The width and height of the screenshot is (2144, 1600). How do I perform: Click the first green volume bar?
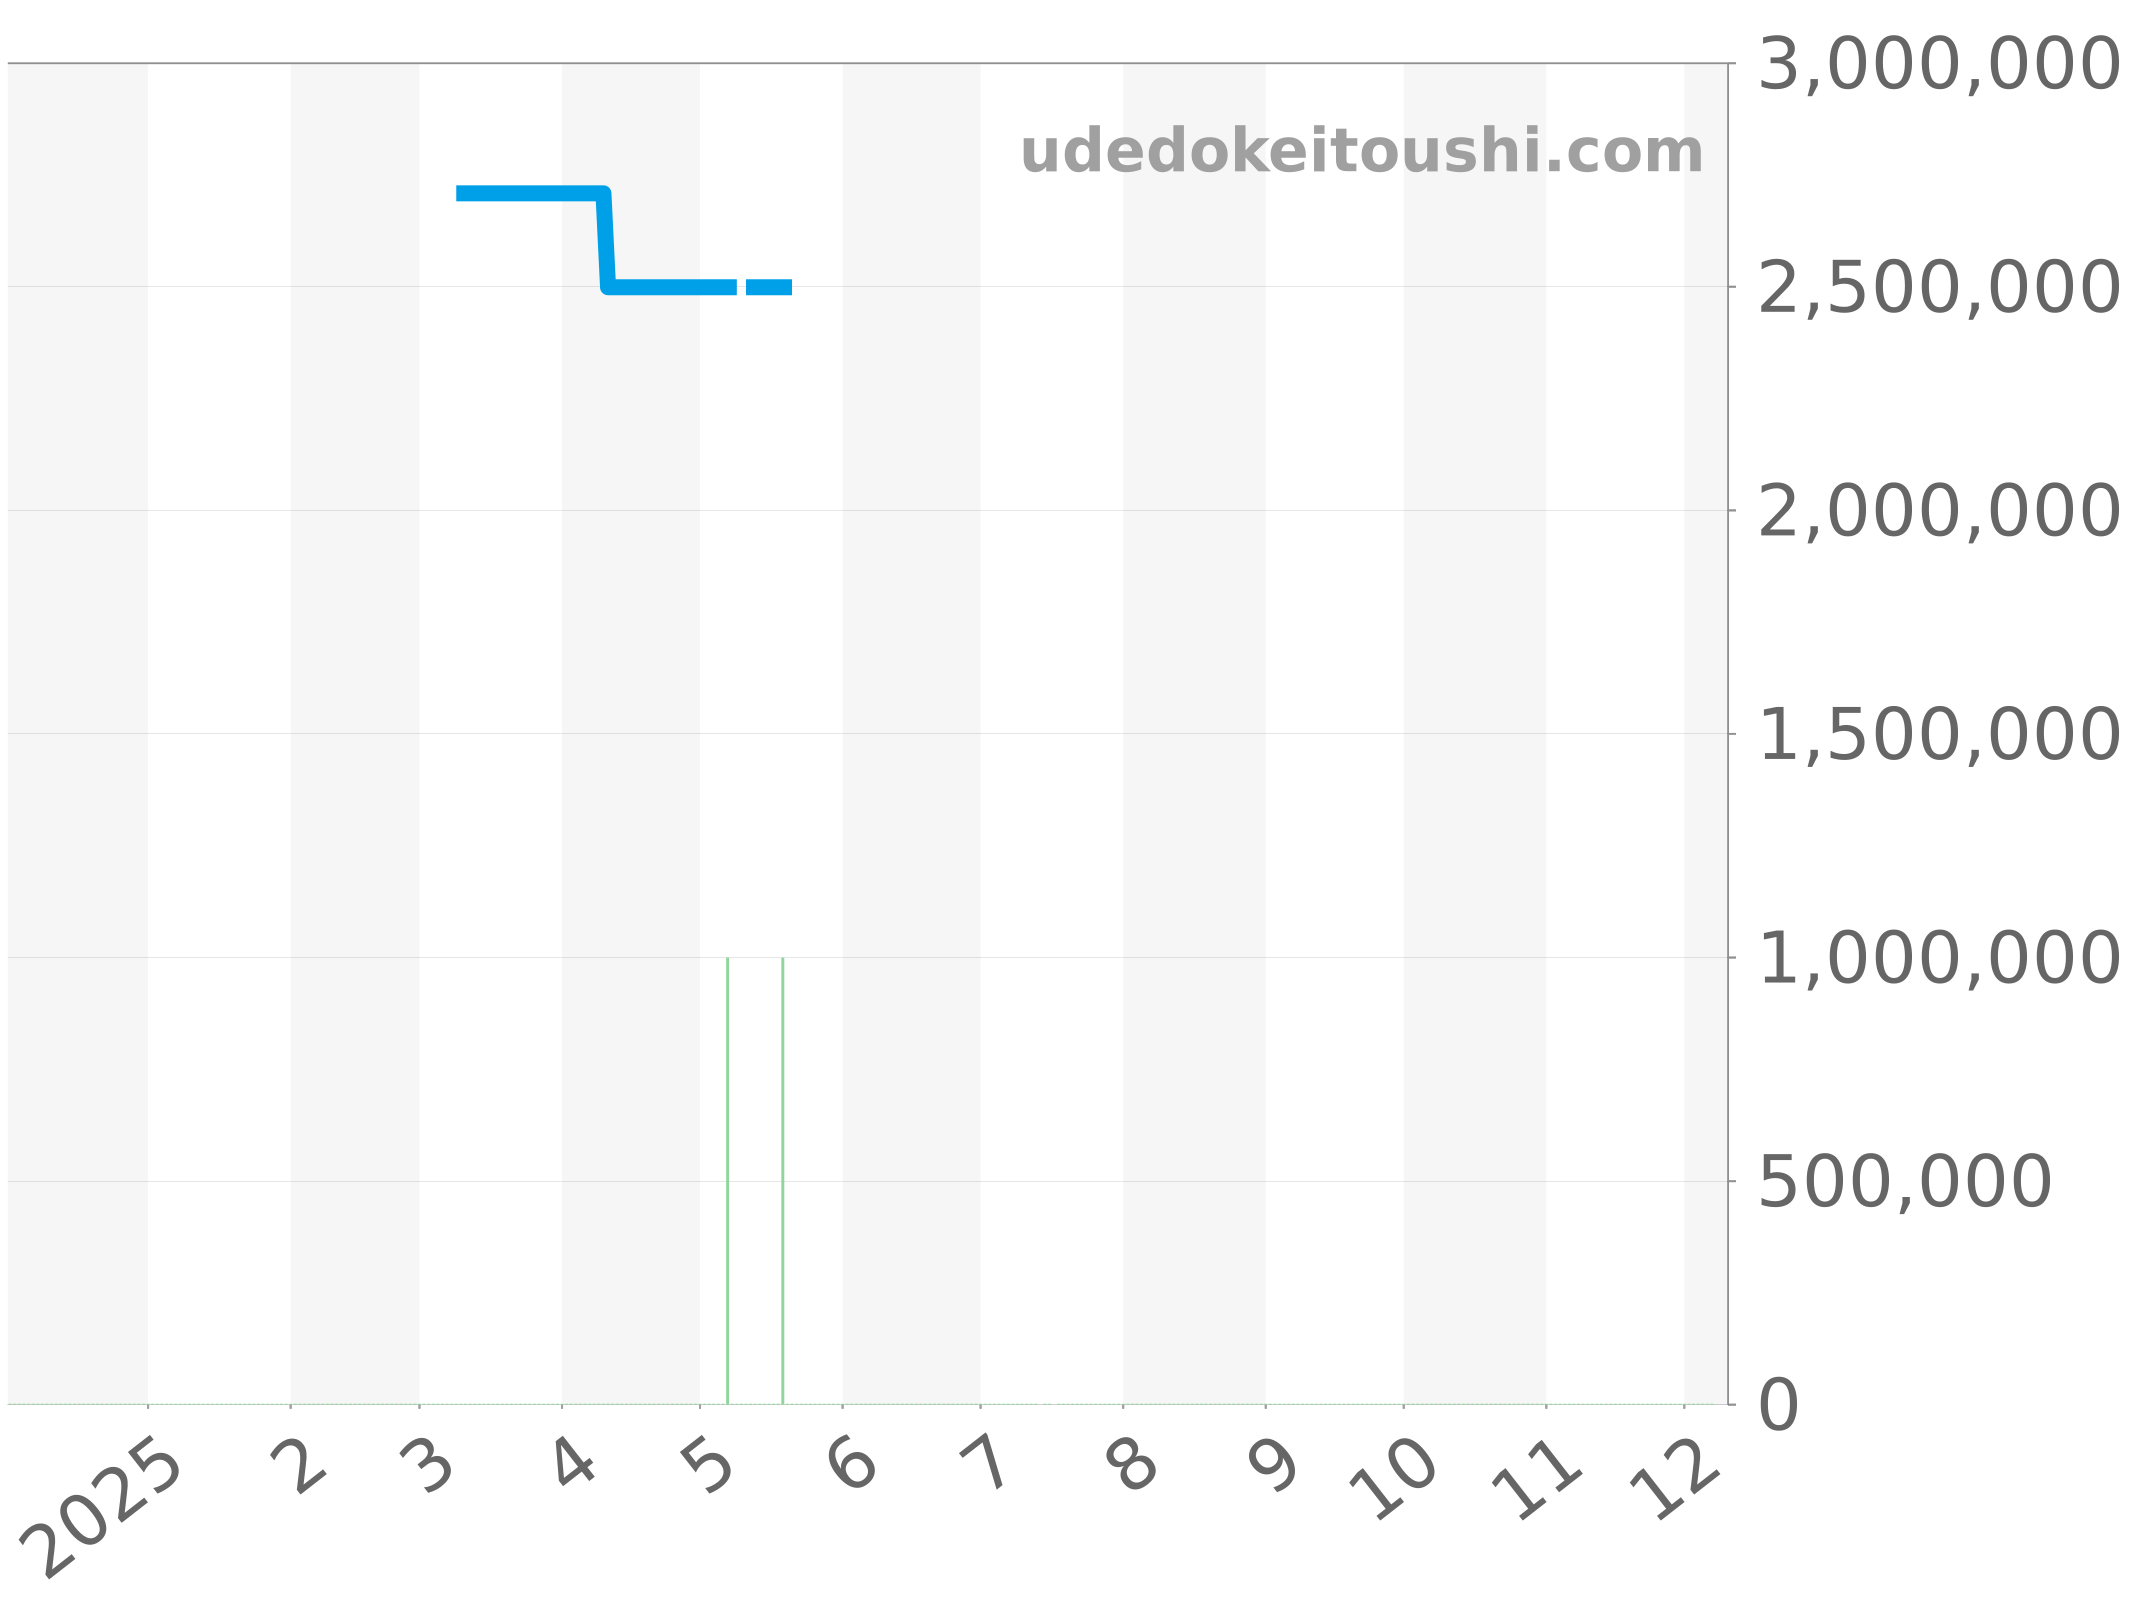coord(727,1180)
